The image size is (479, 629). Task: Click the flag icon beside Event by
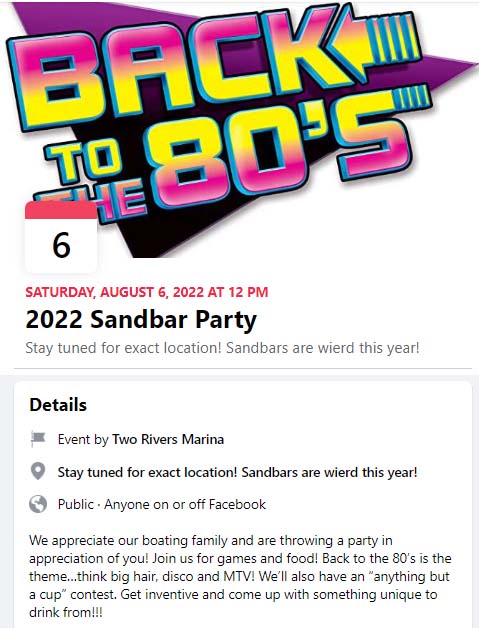(38, 439)
